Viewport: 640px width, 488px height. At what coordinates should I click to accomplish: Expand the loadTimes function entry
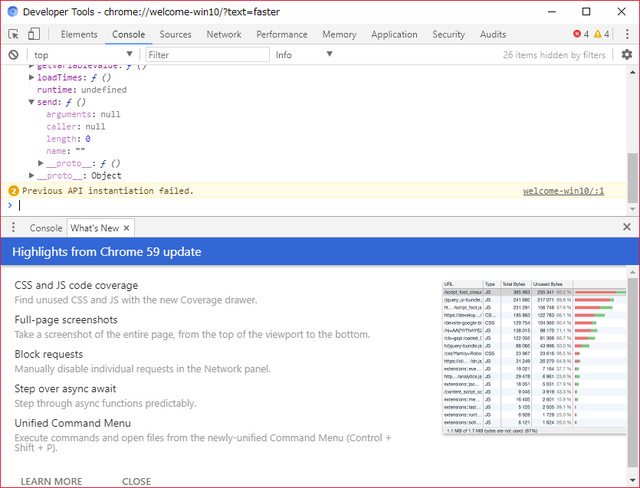coord(31,78)
